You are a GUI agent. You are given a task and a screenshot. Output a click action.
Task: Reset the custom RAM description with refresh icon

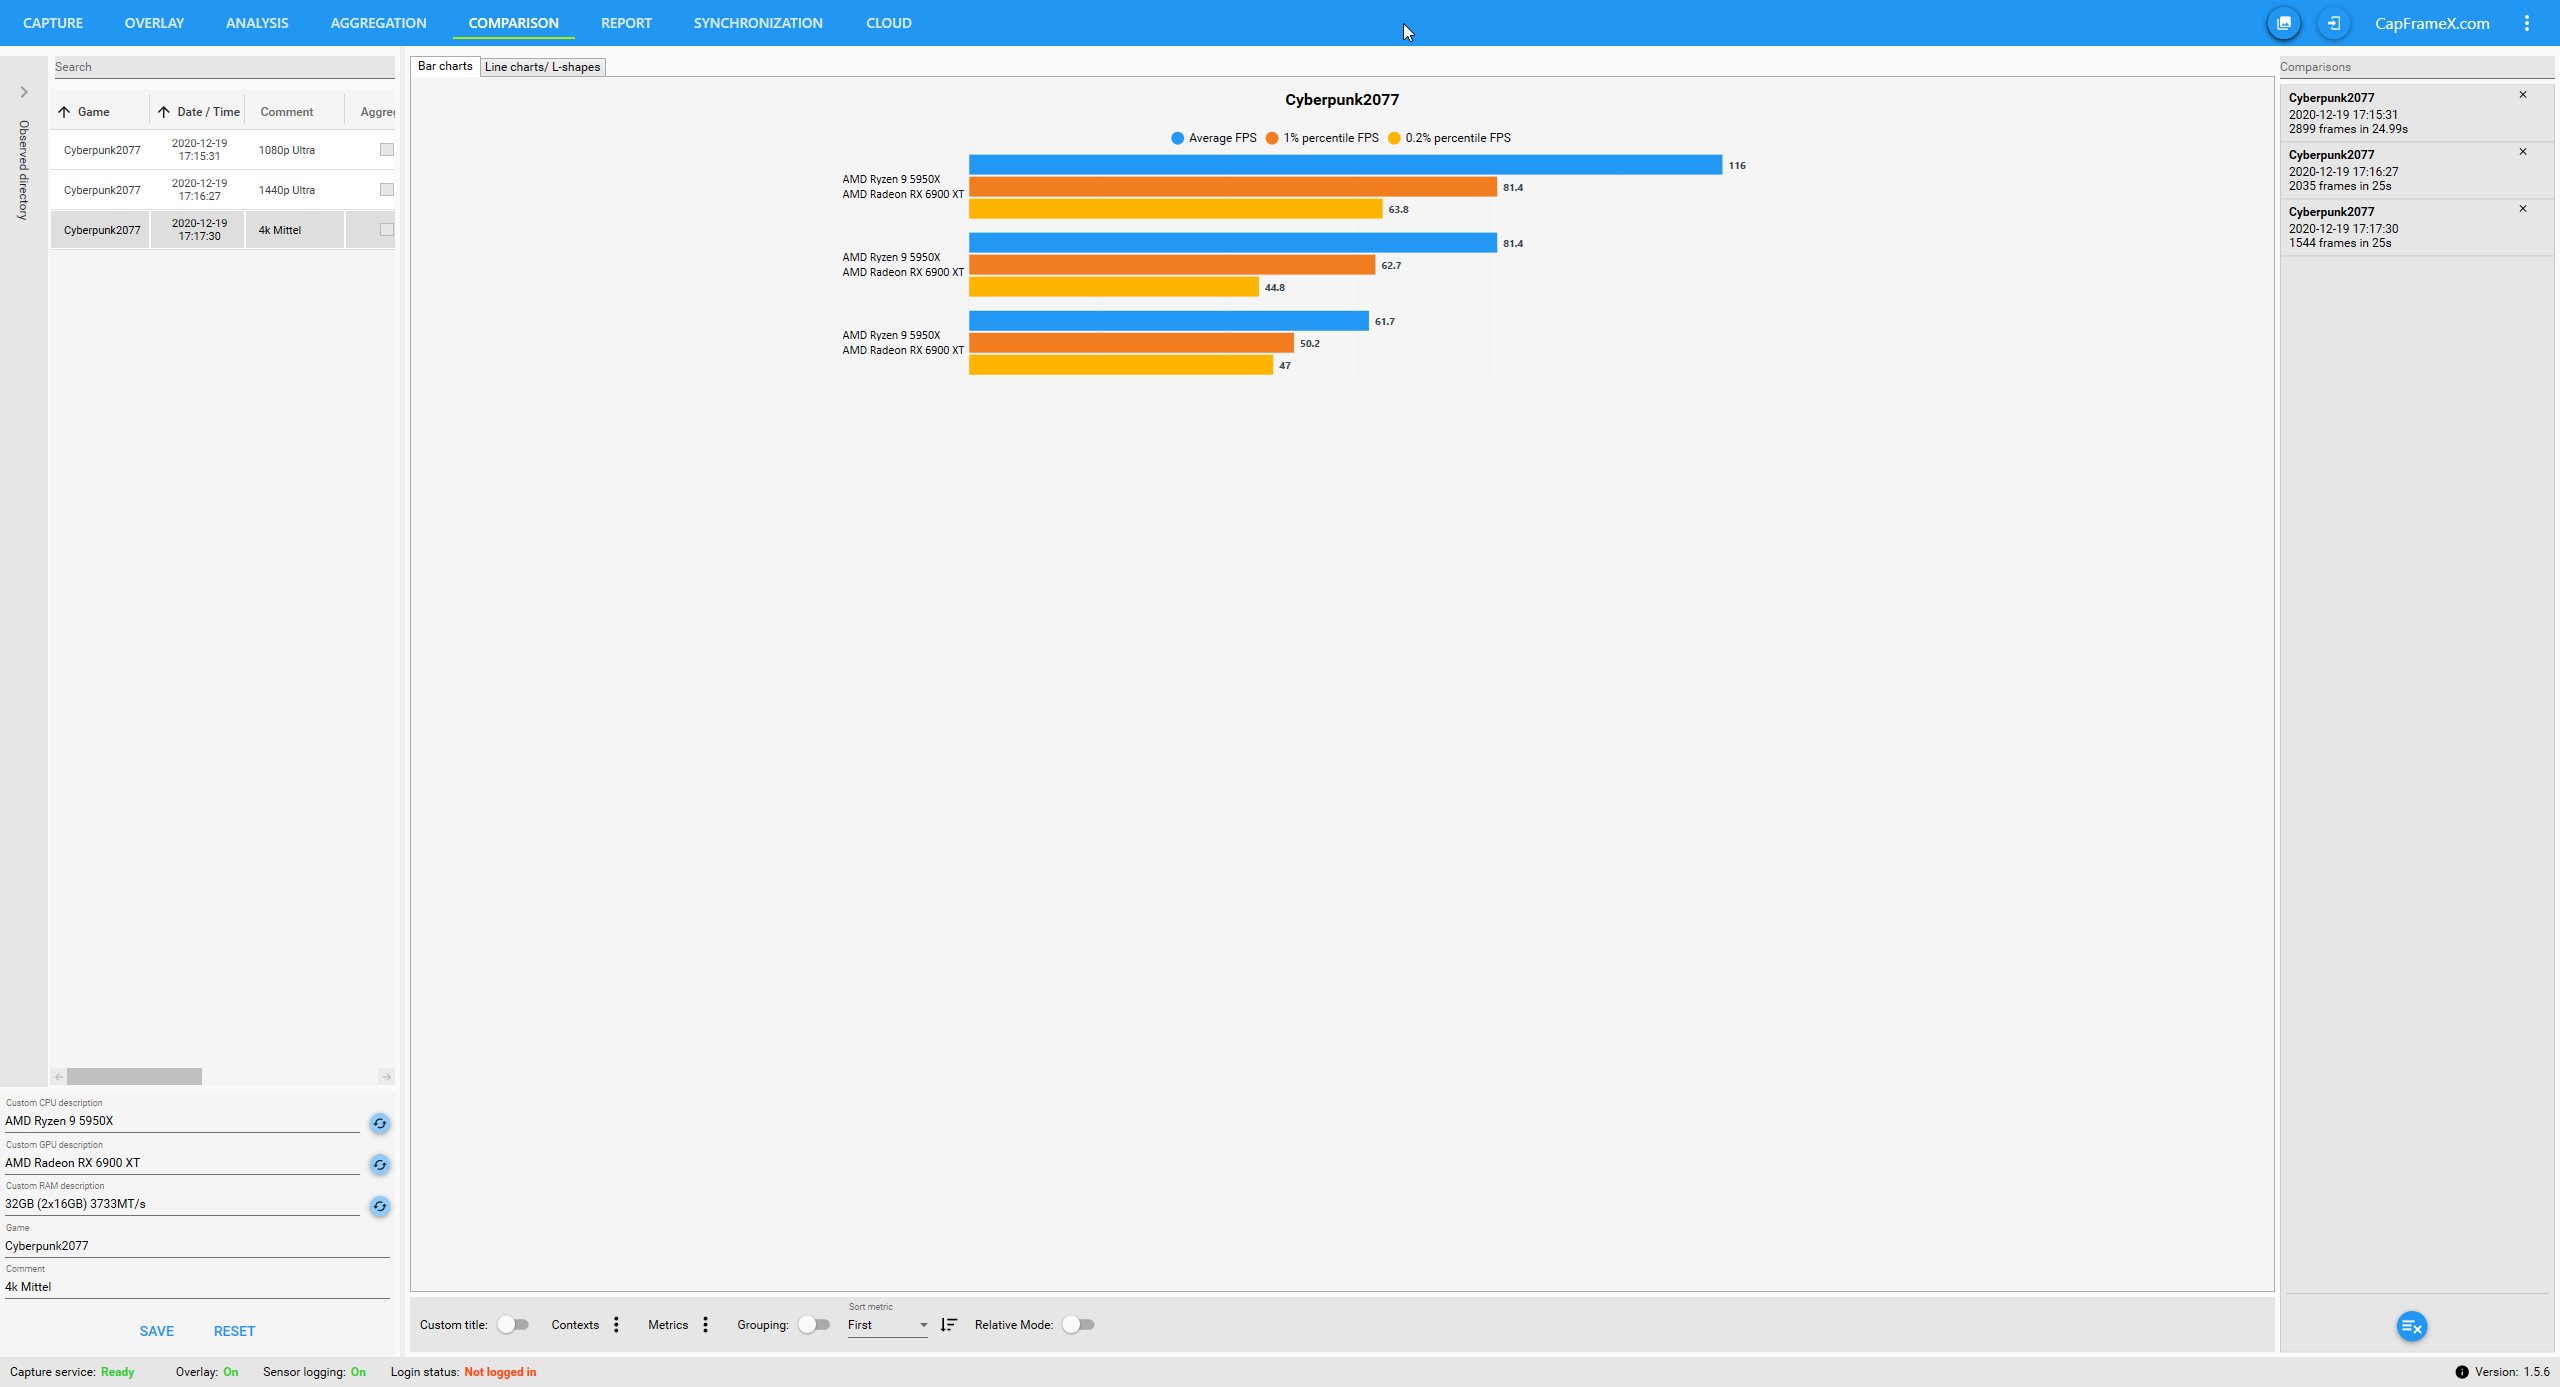[x=380, y=1206]
